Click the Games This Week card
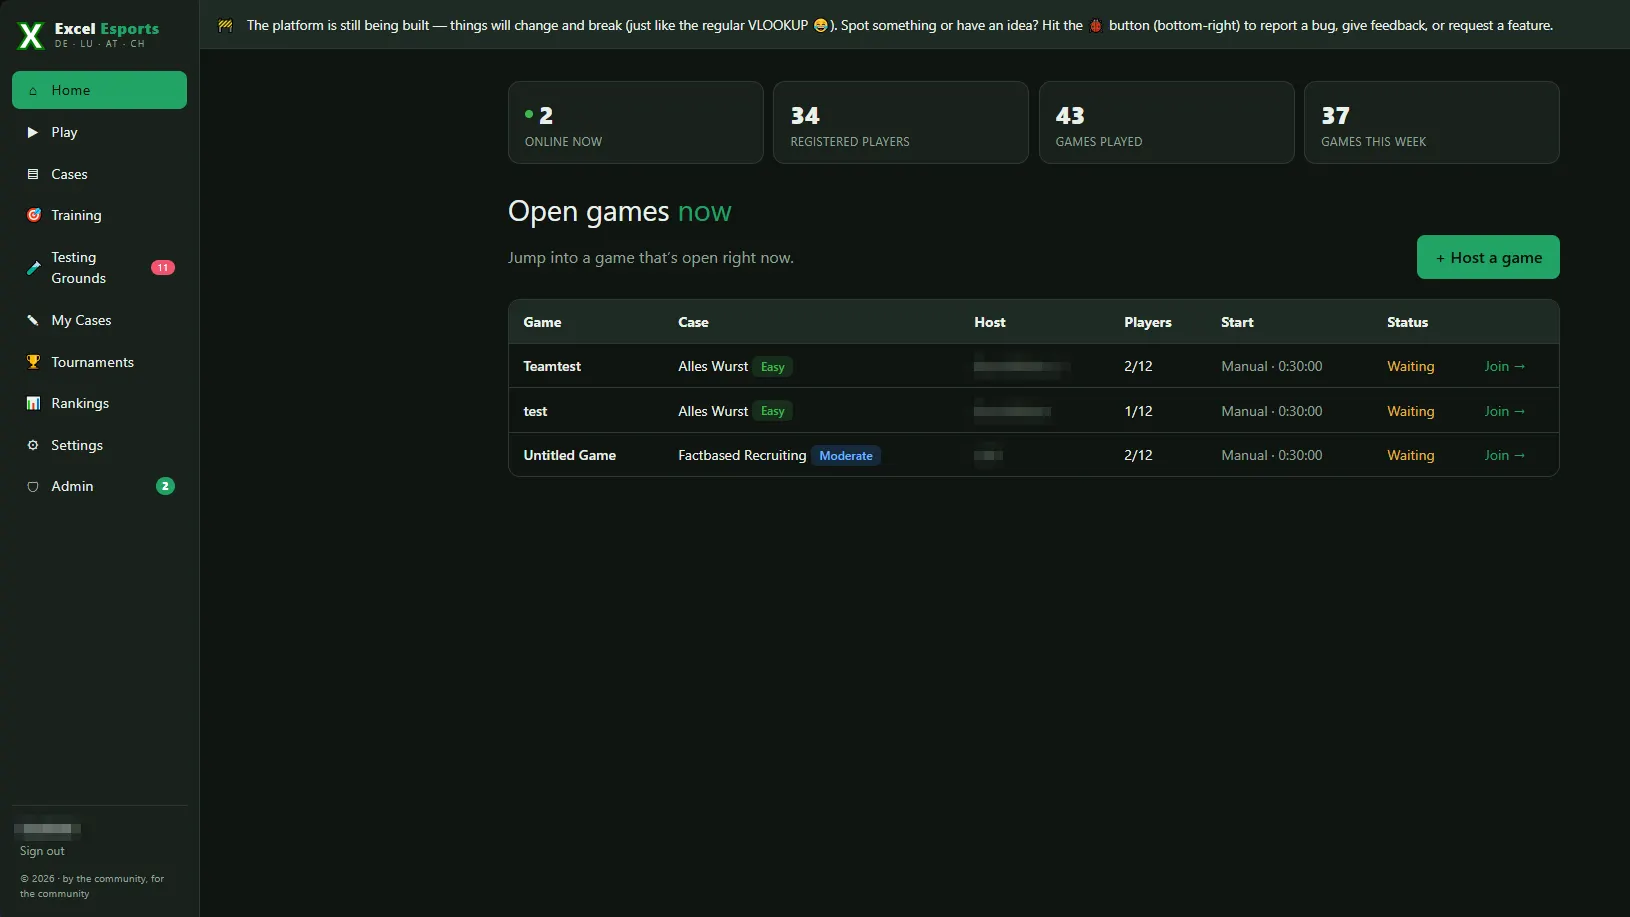The height and width of the screenshot is (917, 1630). click(x=1432, y=122)
